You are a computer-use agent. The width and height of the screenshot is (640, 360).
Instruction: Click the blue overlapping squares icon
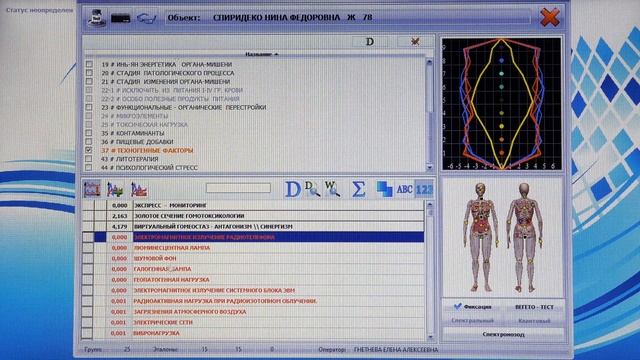(x=384, y=189)
